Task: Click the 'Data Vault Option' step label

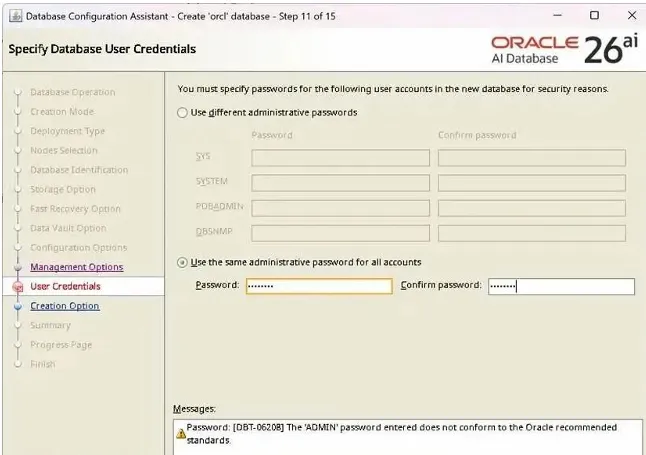Action: coord(68,228)
